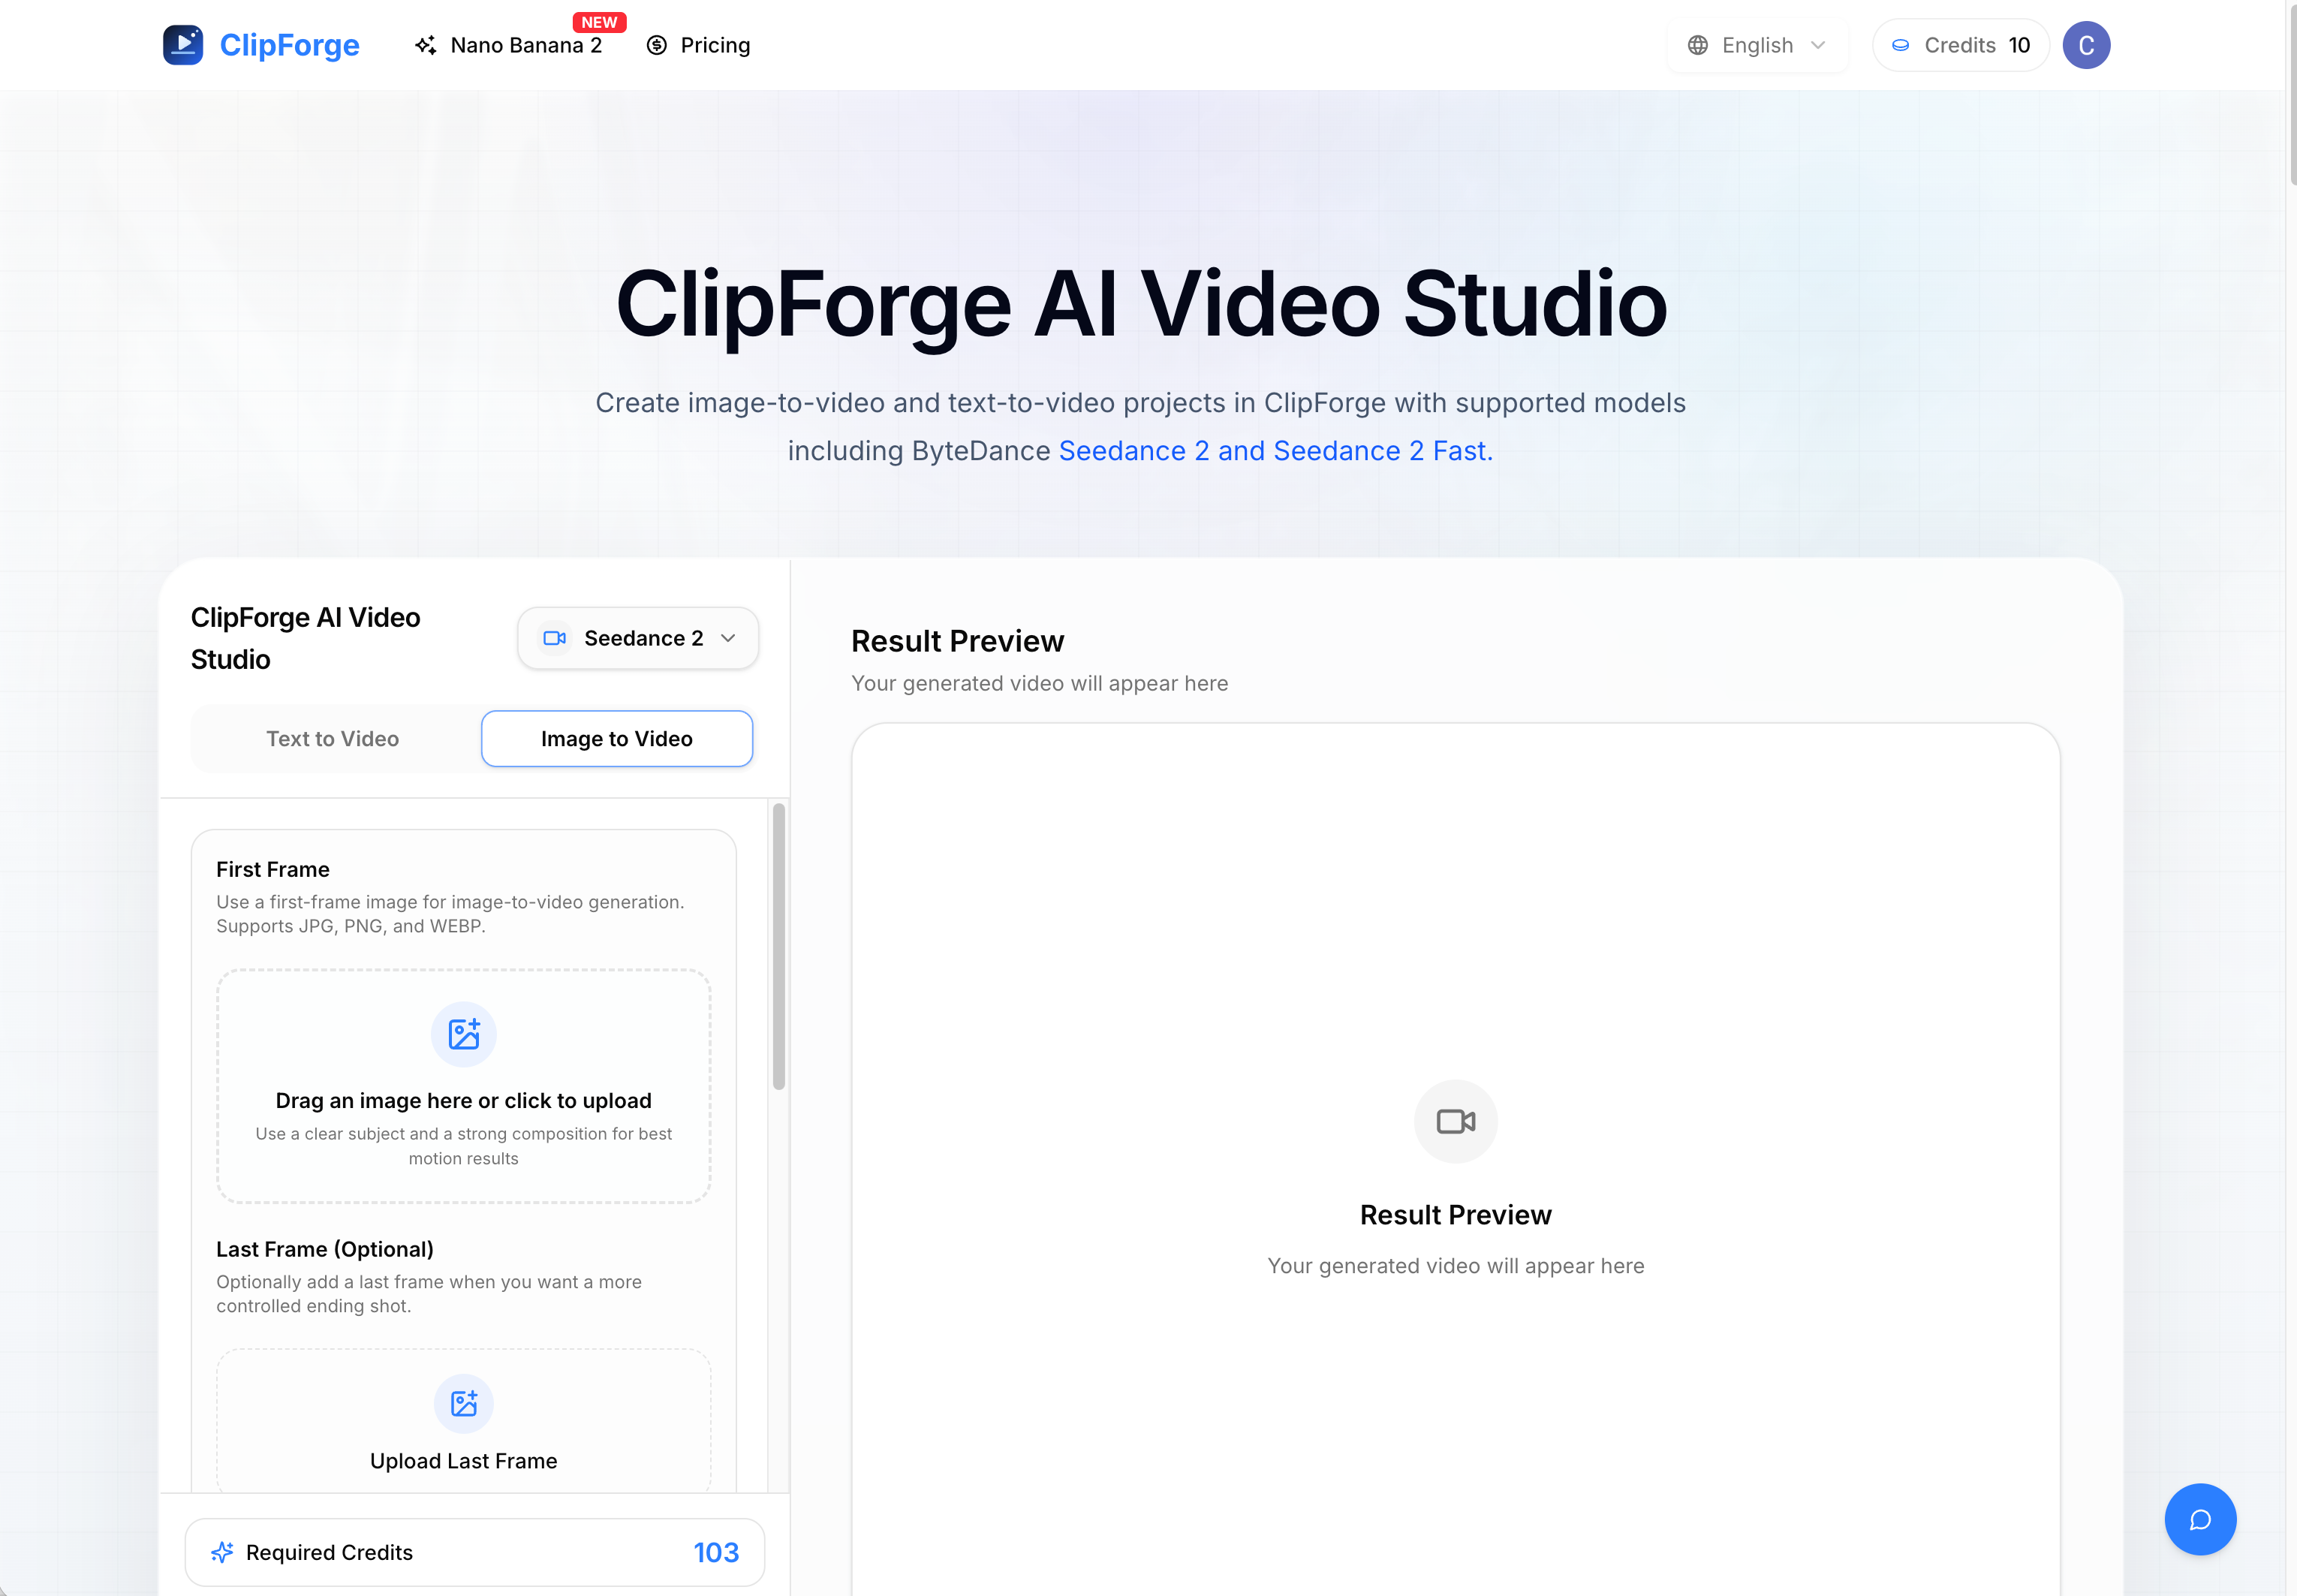Open the English language dropdown
This screenshot has width=2297, height=1596.
coord(1757,45)
